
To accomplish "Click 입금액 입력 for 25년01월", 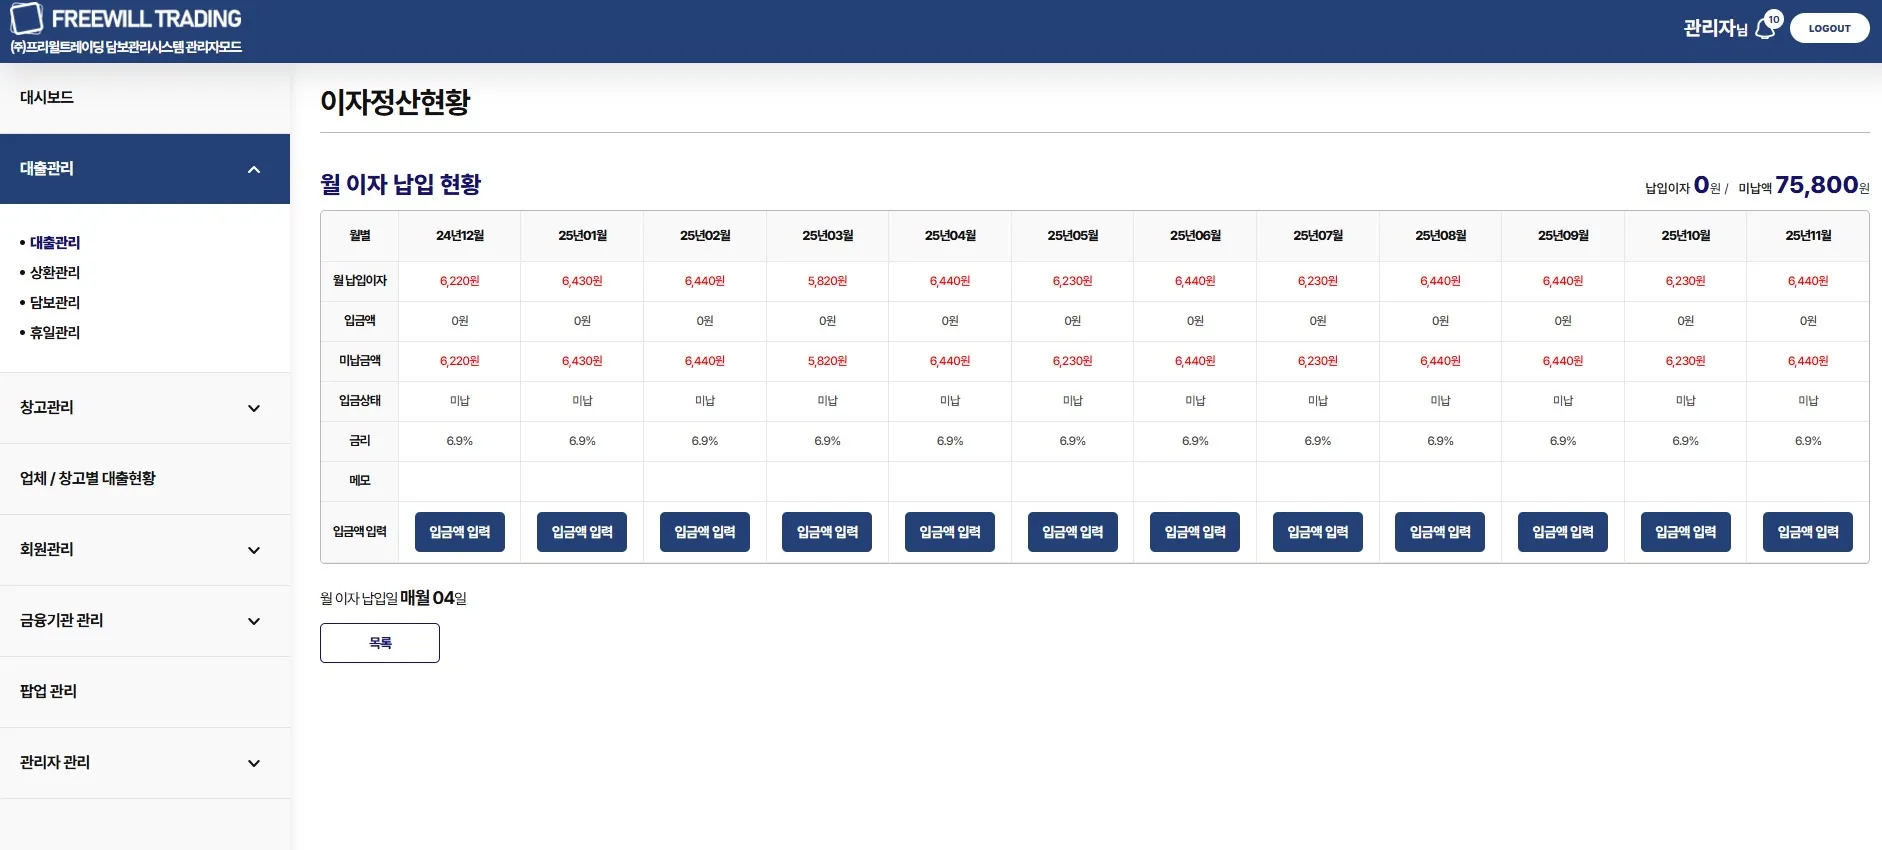I will click(x=582, y=532).
